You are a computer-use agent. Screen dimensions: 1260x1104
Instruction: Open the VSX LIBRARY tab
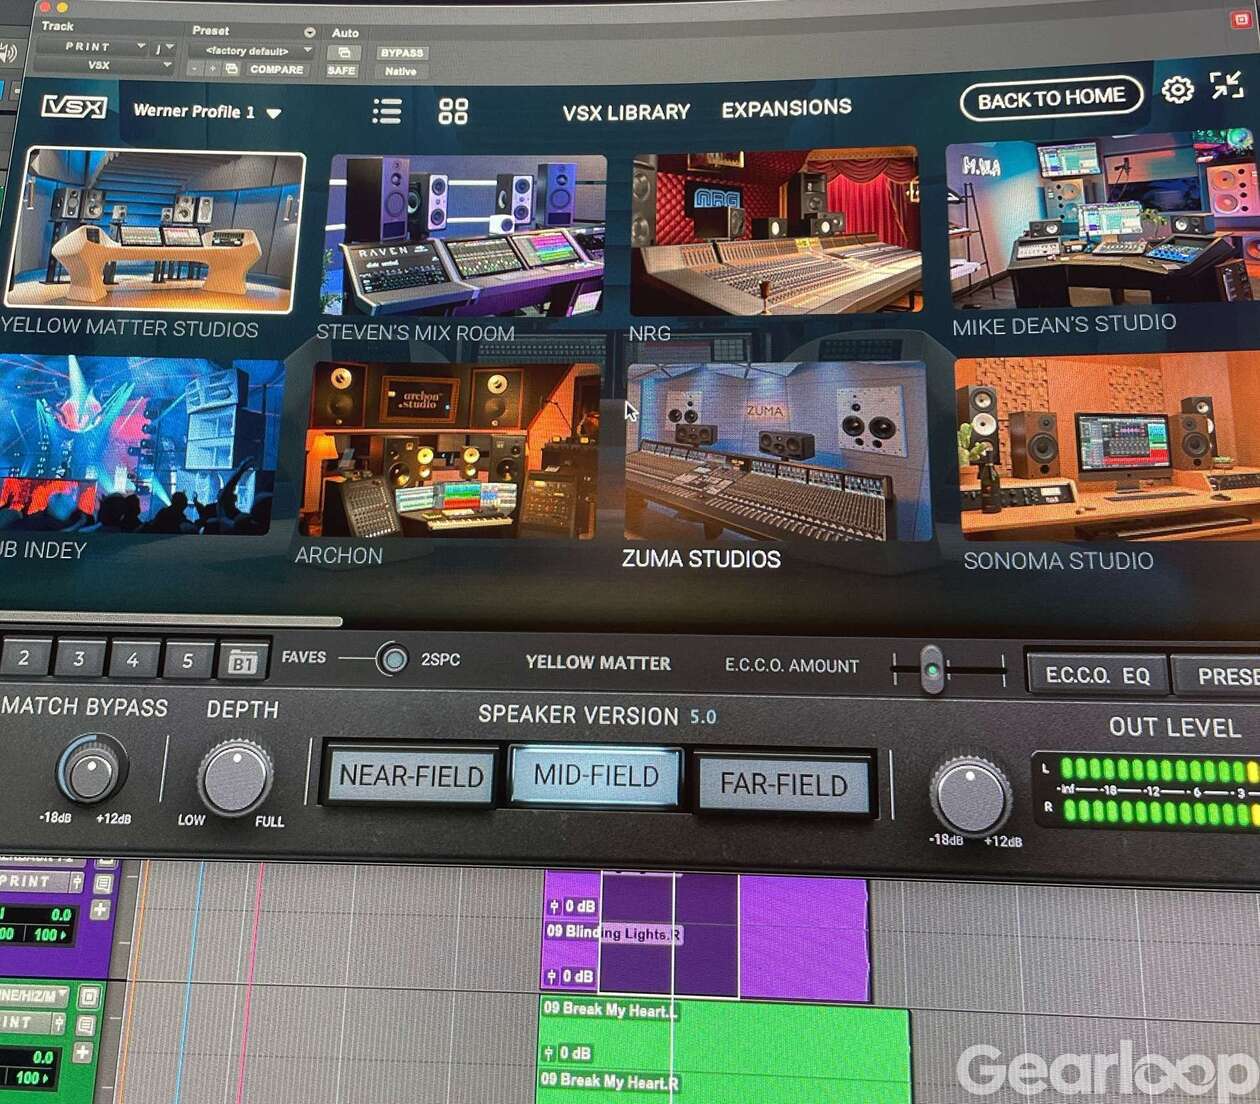[x=626, y=112]
